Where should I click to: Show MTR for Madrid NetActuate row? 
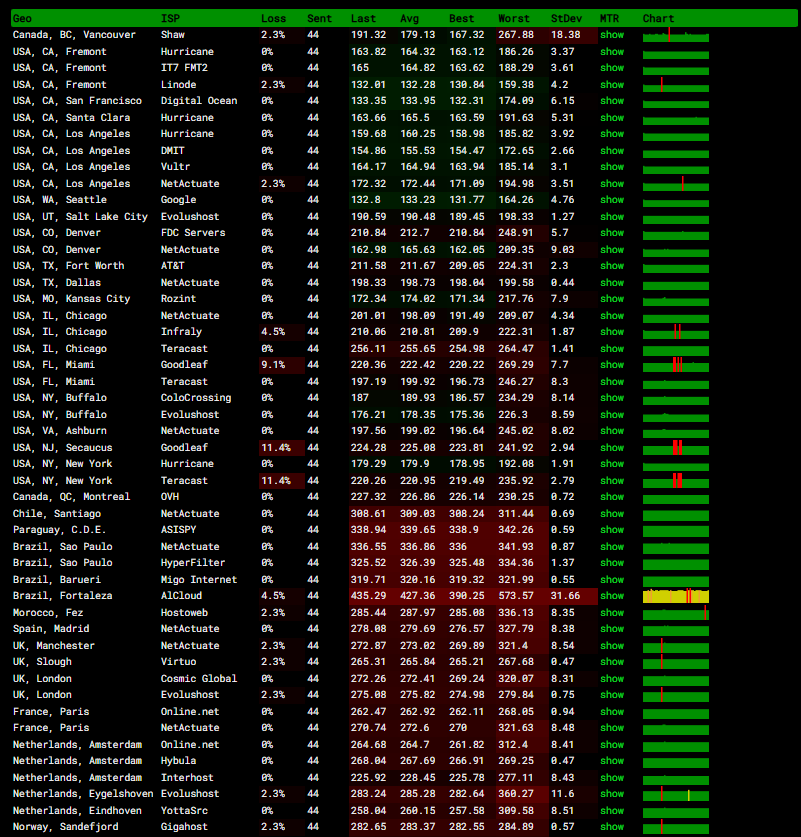coord(611,629)
